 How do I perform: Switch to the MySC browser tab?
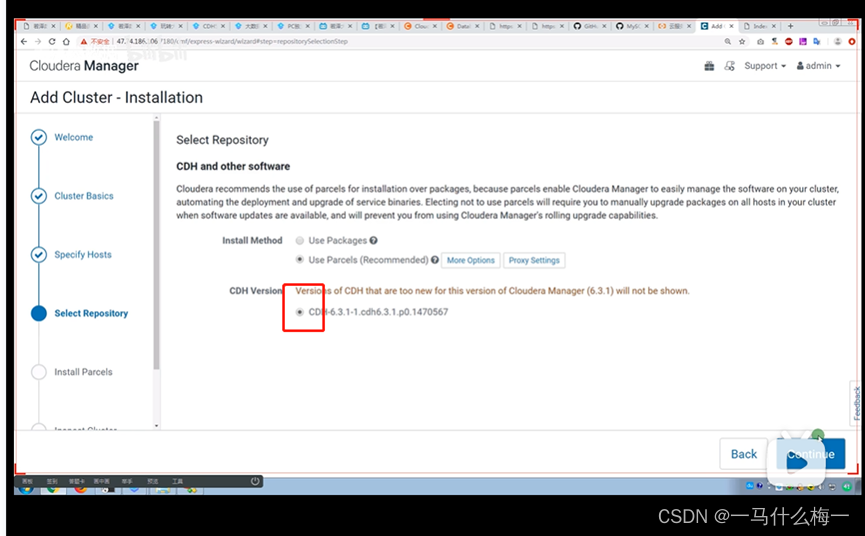[632, 26]
